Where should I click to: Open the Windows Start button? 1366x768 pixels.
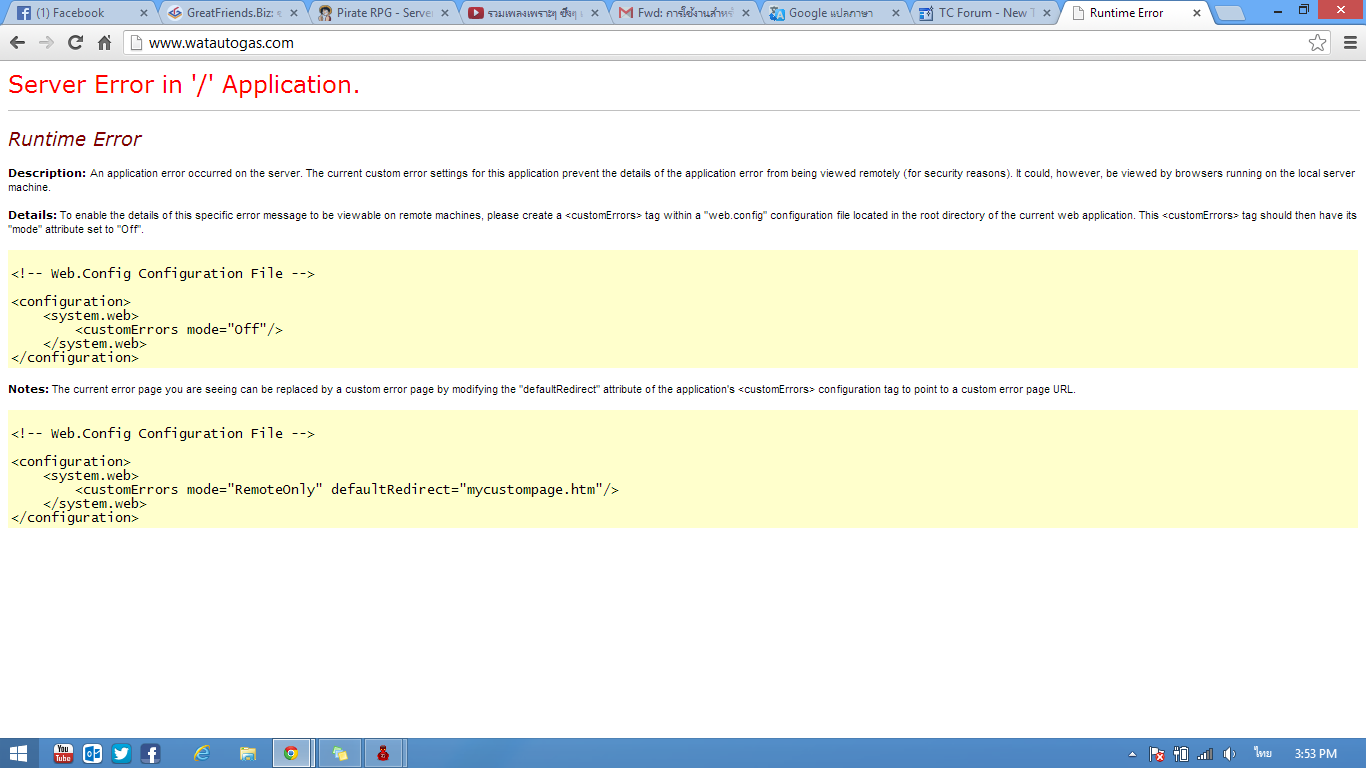18,753
